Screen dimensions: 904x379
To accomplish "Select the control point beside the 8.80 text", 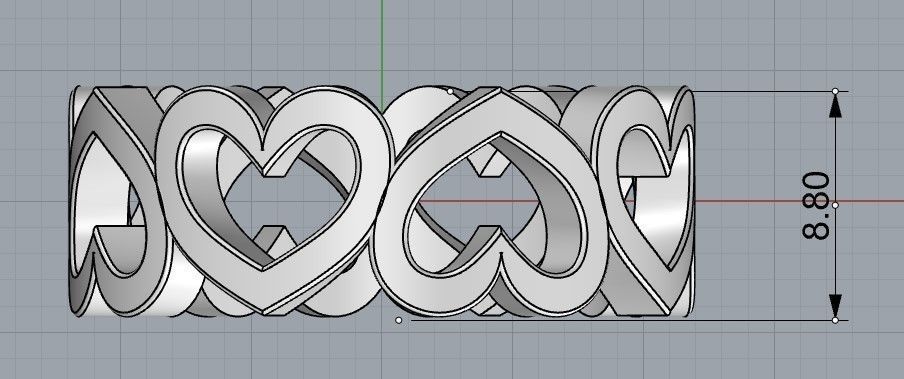I will [835, 205].
